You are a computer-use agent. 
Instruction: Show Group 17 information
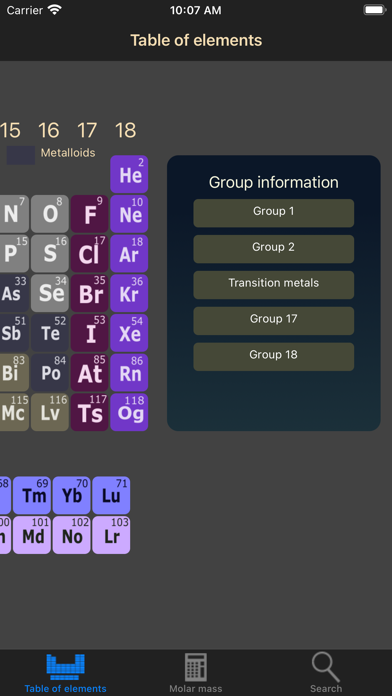(x=273, y=321)
